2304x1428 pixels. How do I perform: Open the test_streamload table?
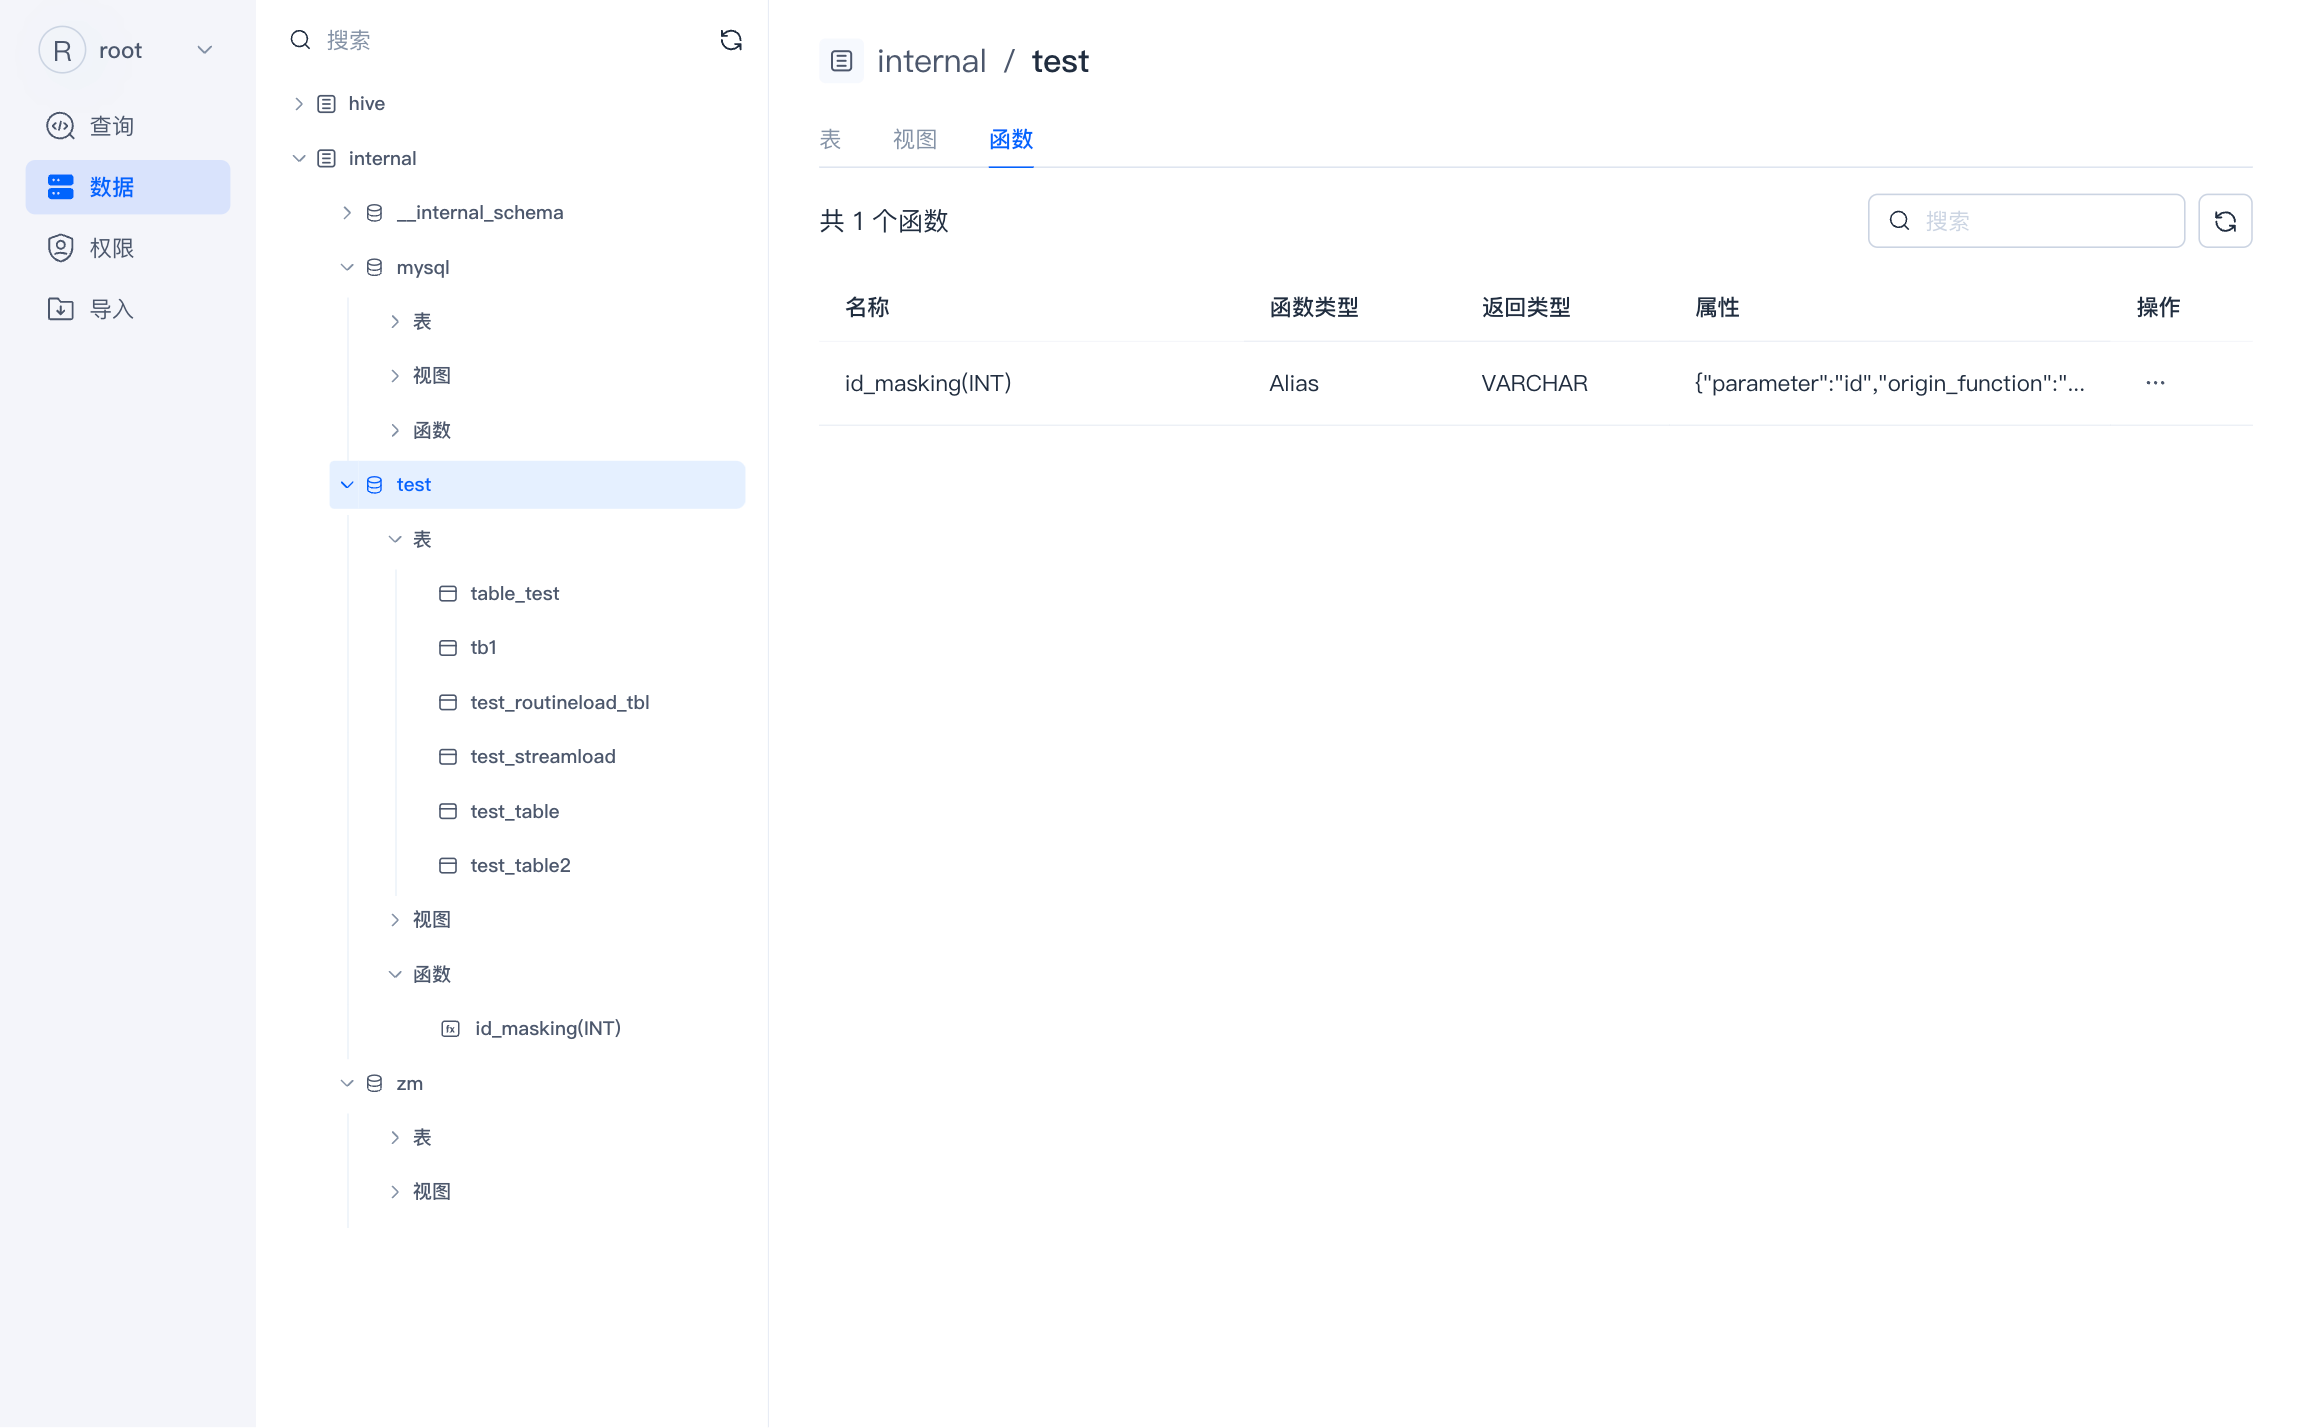(542, 757)
